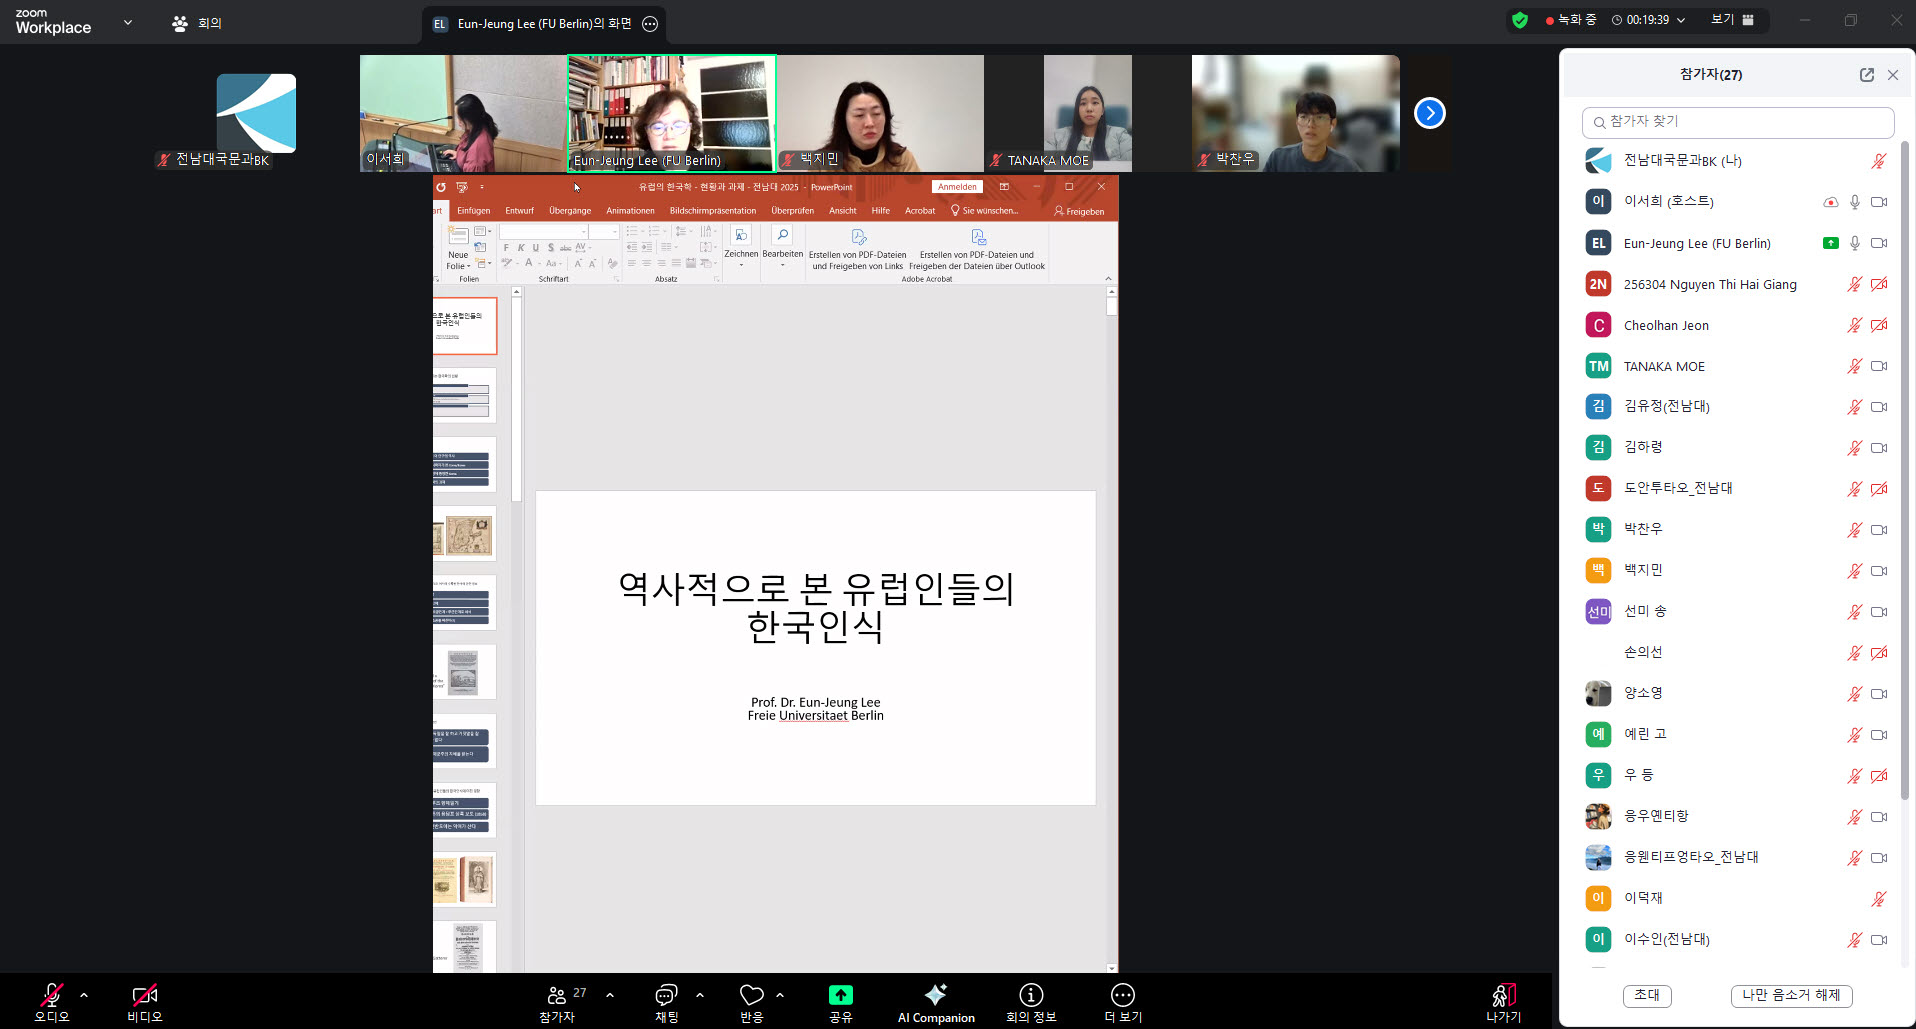Image resolution: width=1916 pixels, height=1029 pixels.
Task: Click the 초대 invite button
Action: point(1647,996)
